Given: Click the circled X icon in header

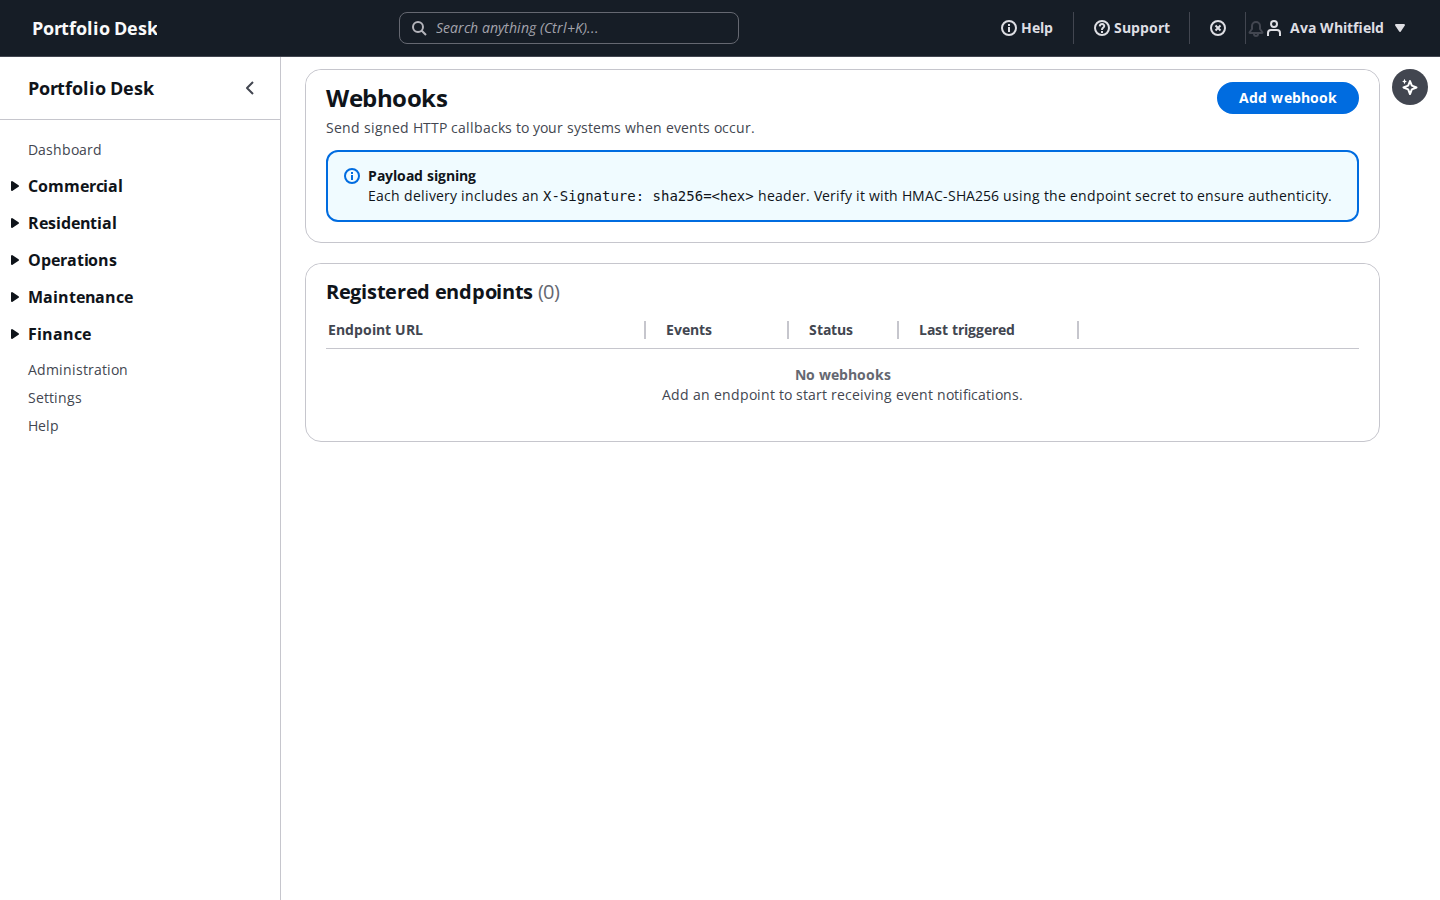Looking at the screenshot, I should click(1218, 28).
